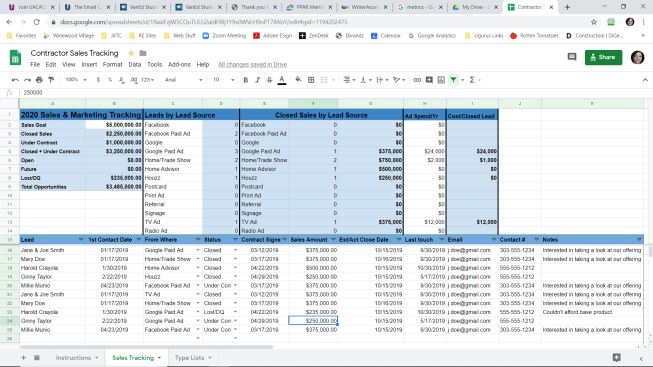Toggle bold formatting
Viewport: 653px width, 367px height.
coord(246,80)
